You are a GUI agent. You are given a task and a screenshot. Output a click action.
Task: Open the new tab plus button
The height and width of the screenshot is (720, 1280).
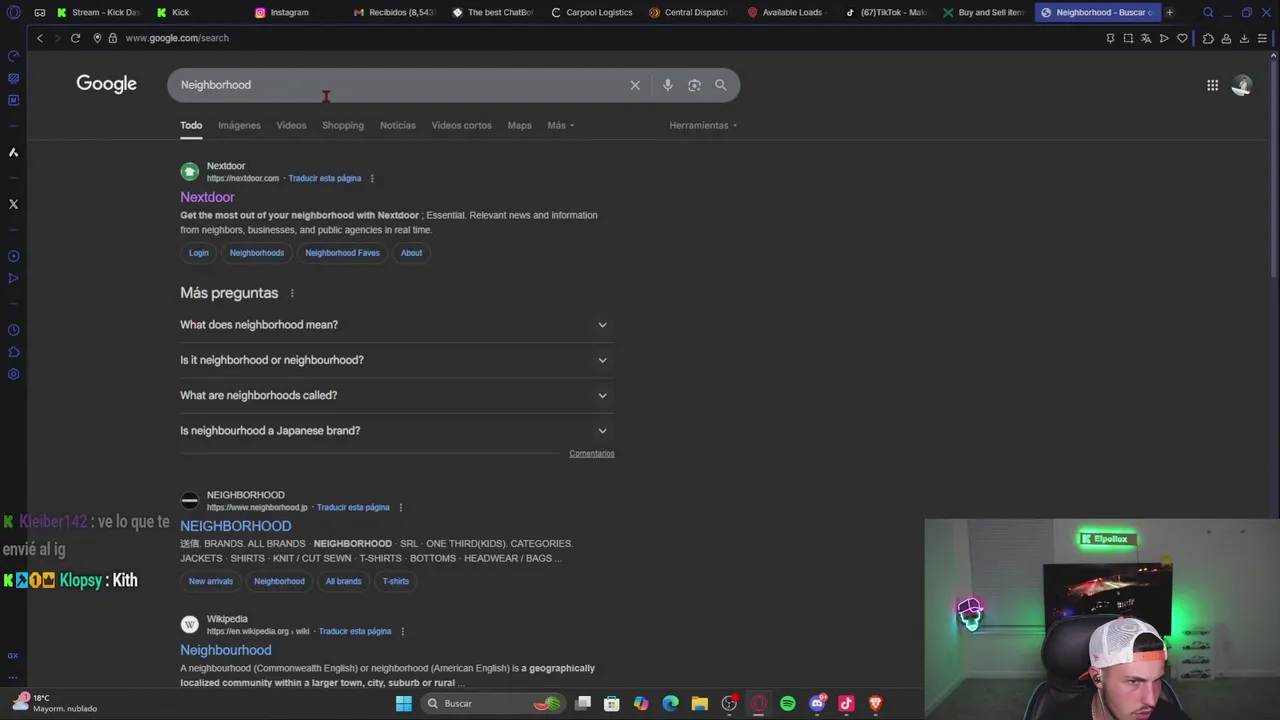(1169, 12)
